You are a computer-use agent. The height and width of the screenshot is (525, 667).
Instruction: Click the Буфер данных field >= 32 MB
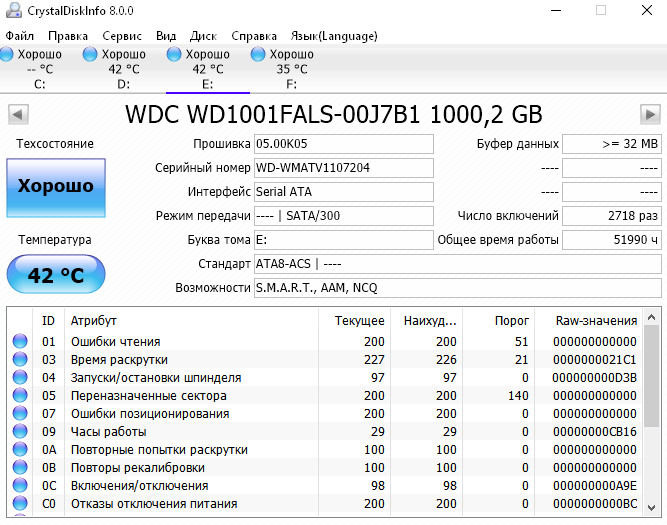tap(612, 144)
